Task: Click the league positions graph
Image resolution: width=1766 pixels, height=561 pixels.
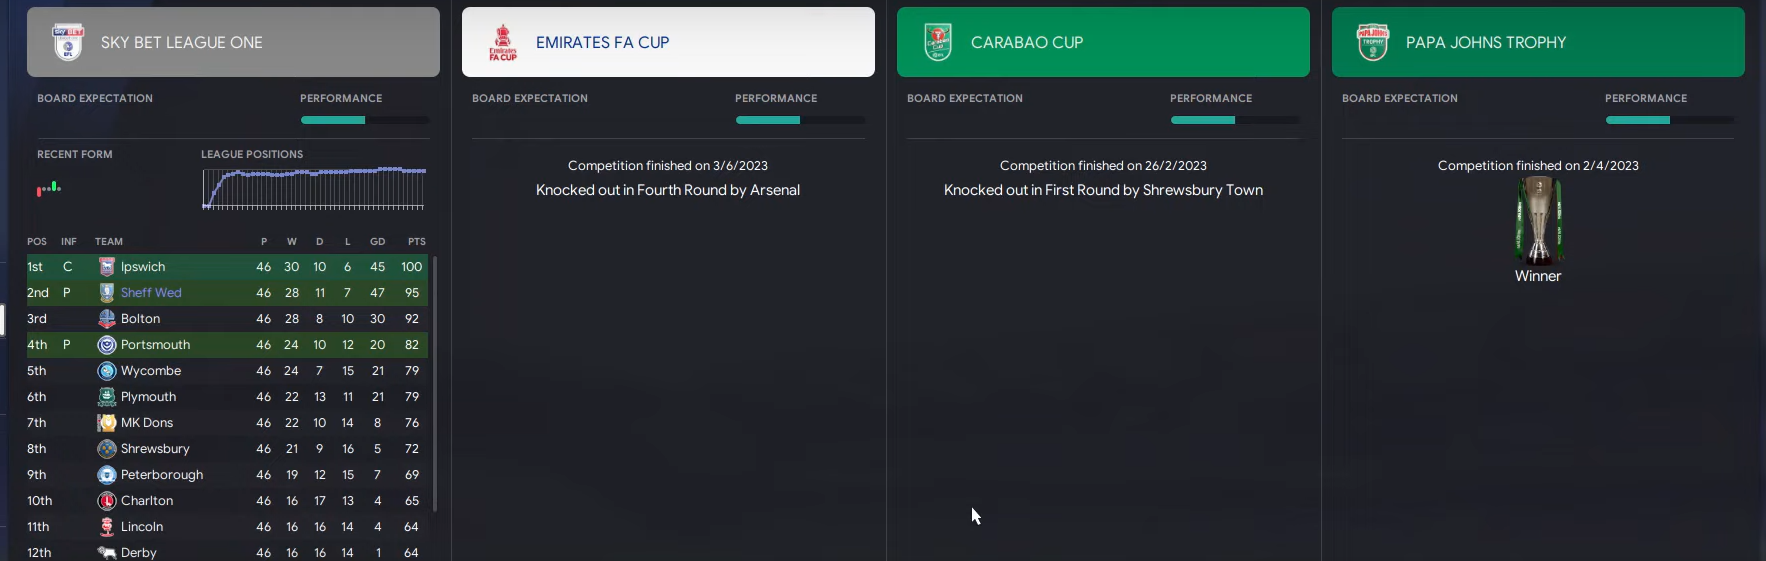Action: click(314, 188)
